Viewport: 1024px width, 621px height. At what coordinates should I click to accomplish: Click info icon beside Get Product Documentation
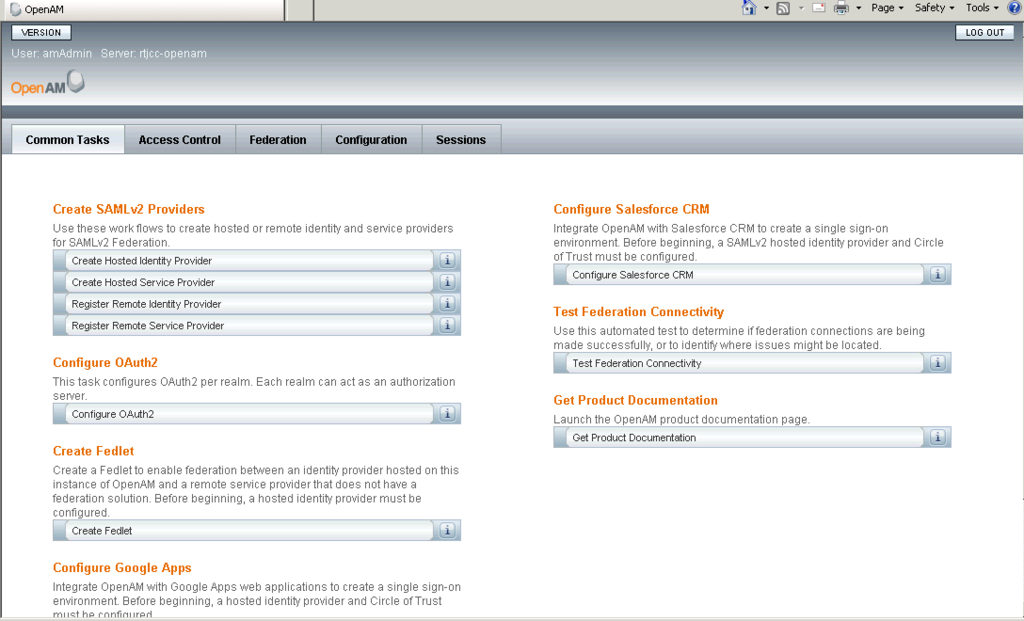937,436
